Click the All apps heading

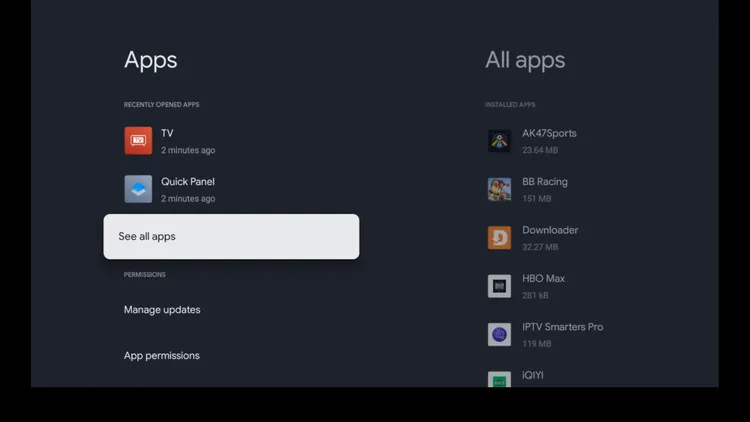point(525,60)
